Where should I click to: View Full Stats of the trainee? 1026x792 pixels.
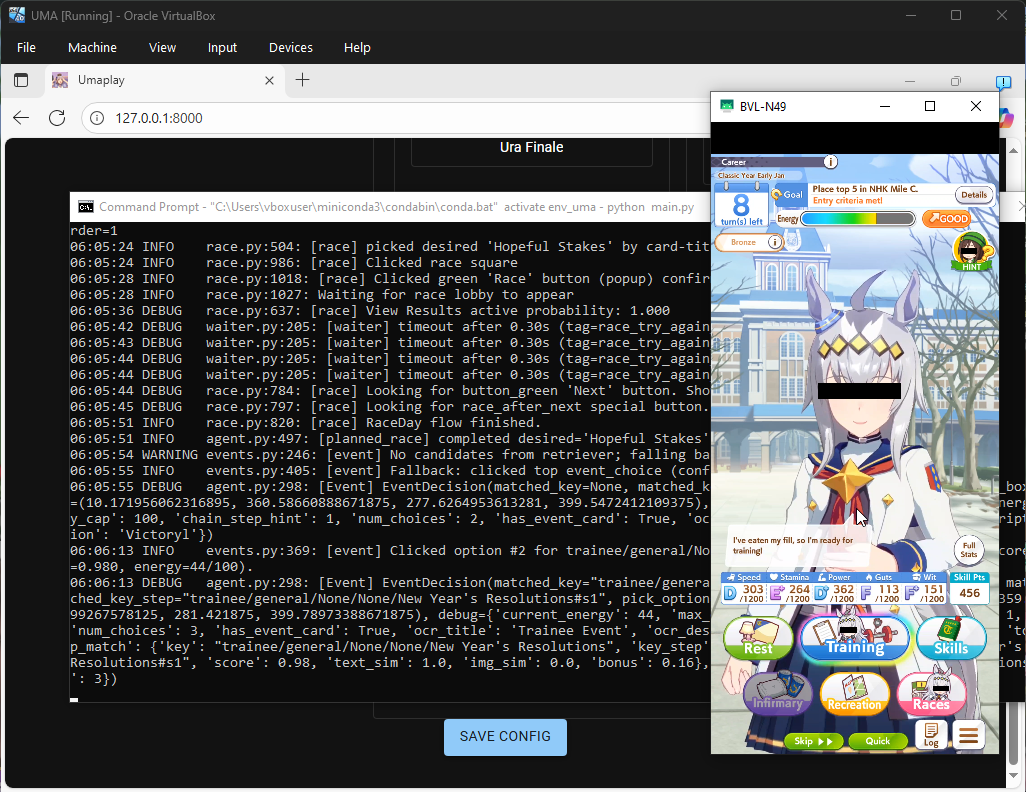click(969, 550)
